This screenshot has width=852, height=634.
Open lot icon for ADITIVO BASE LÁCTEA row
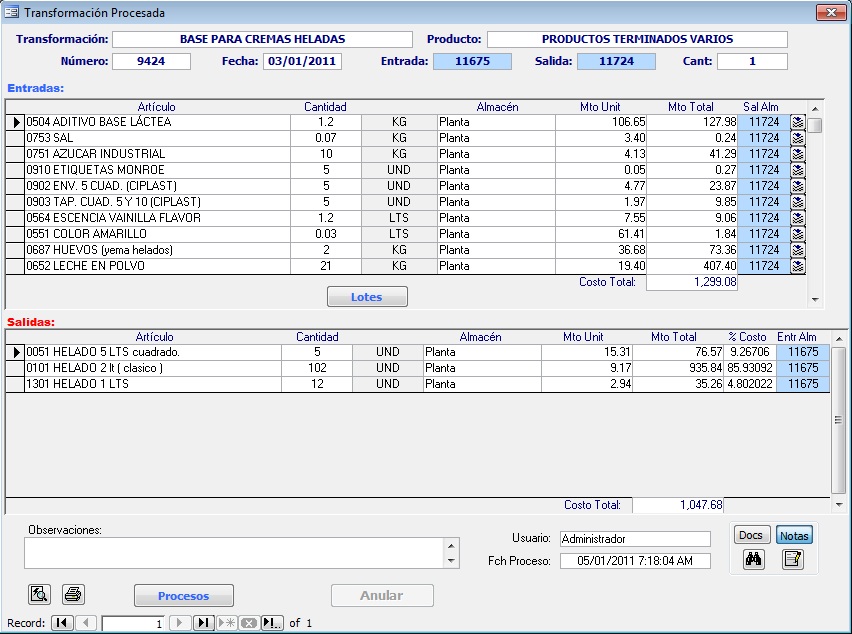797,122
